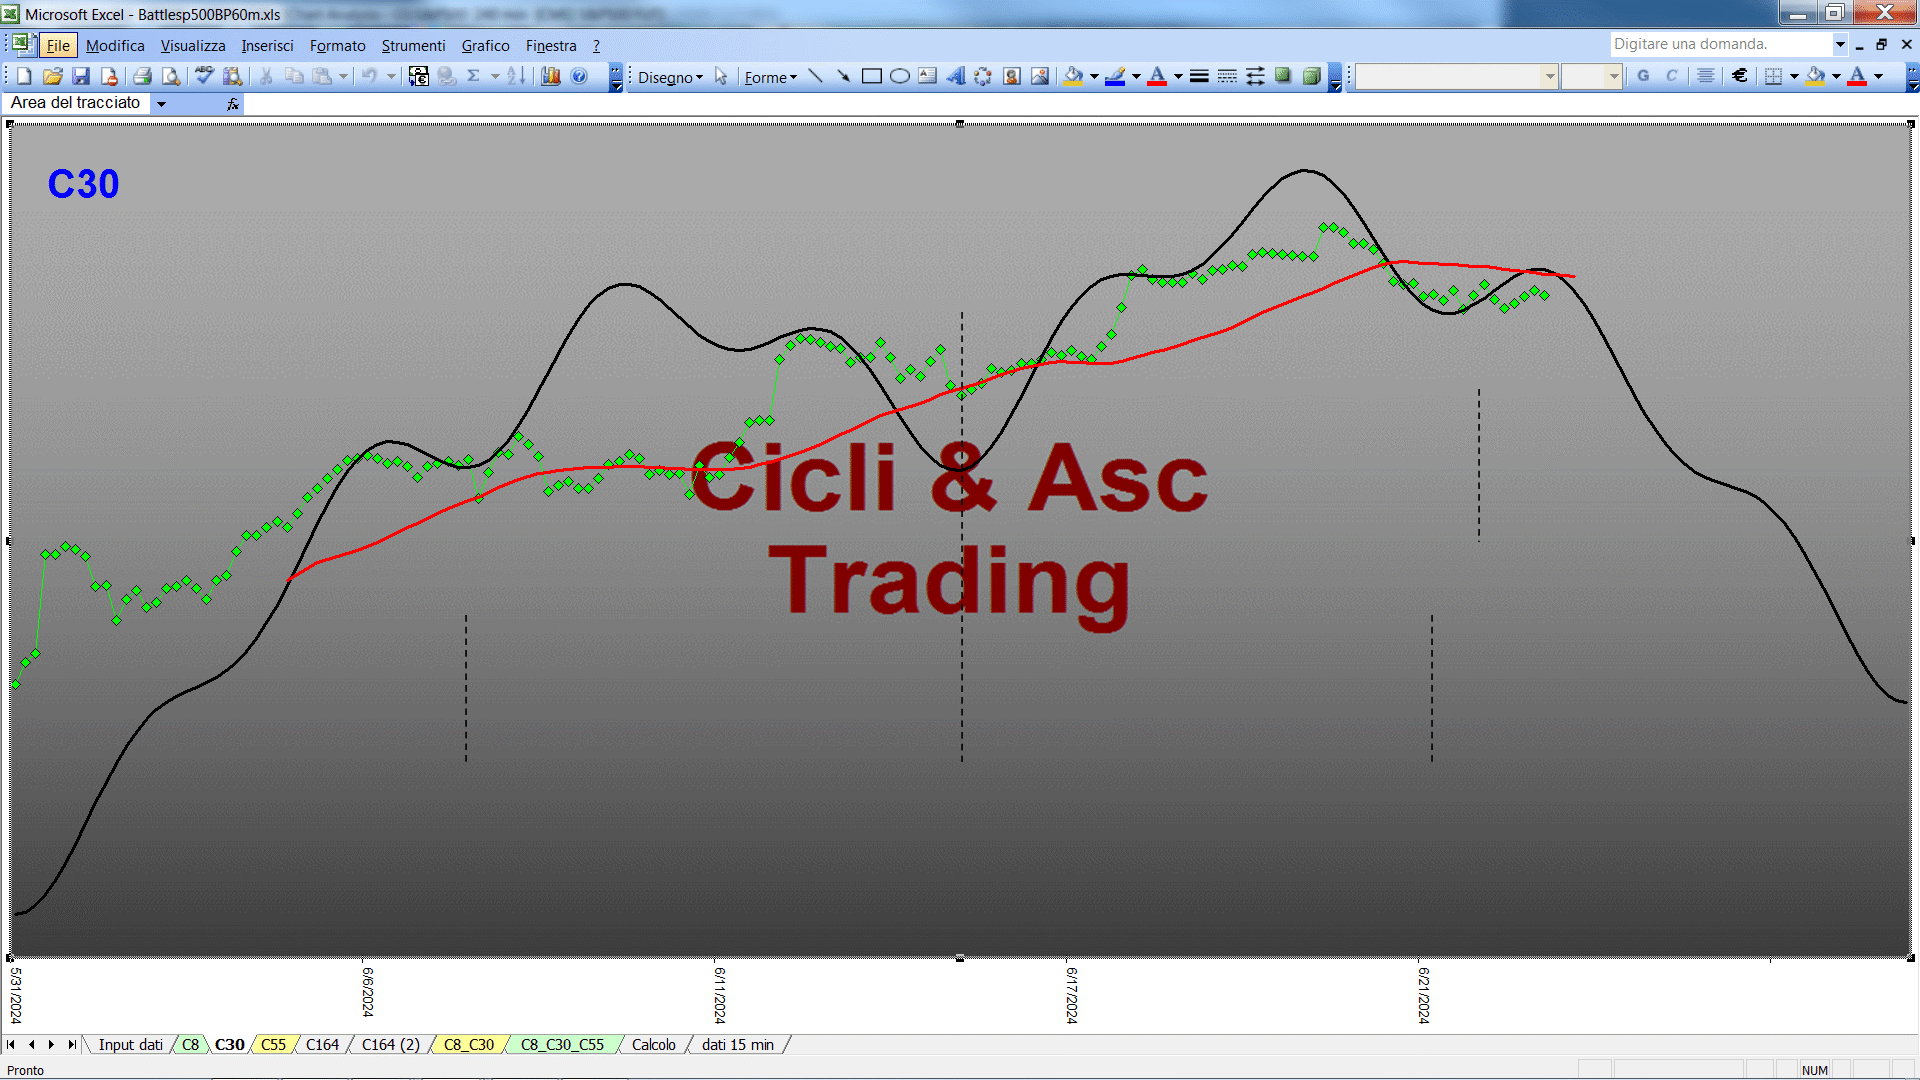Image resolution: width=1920 pixels, height=1080 pixels.
Task: Expand the AutoSum dropdown arrow
Action: [495, 77]
